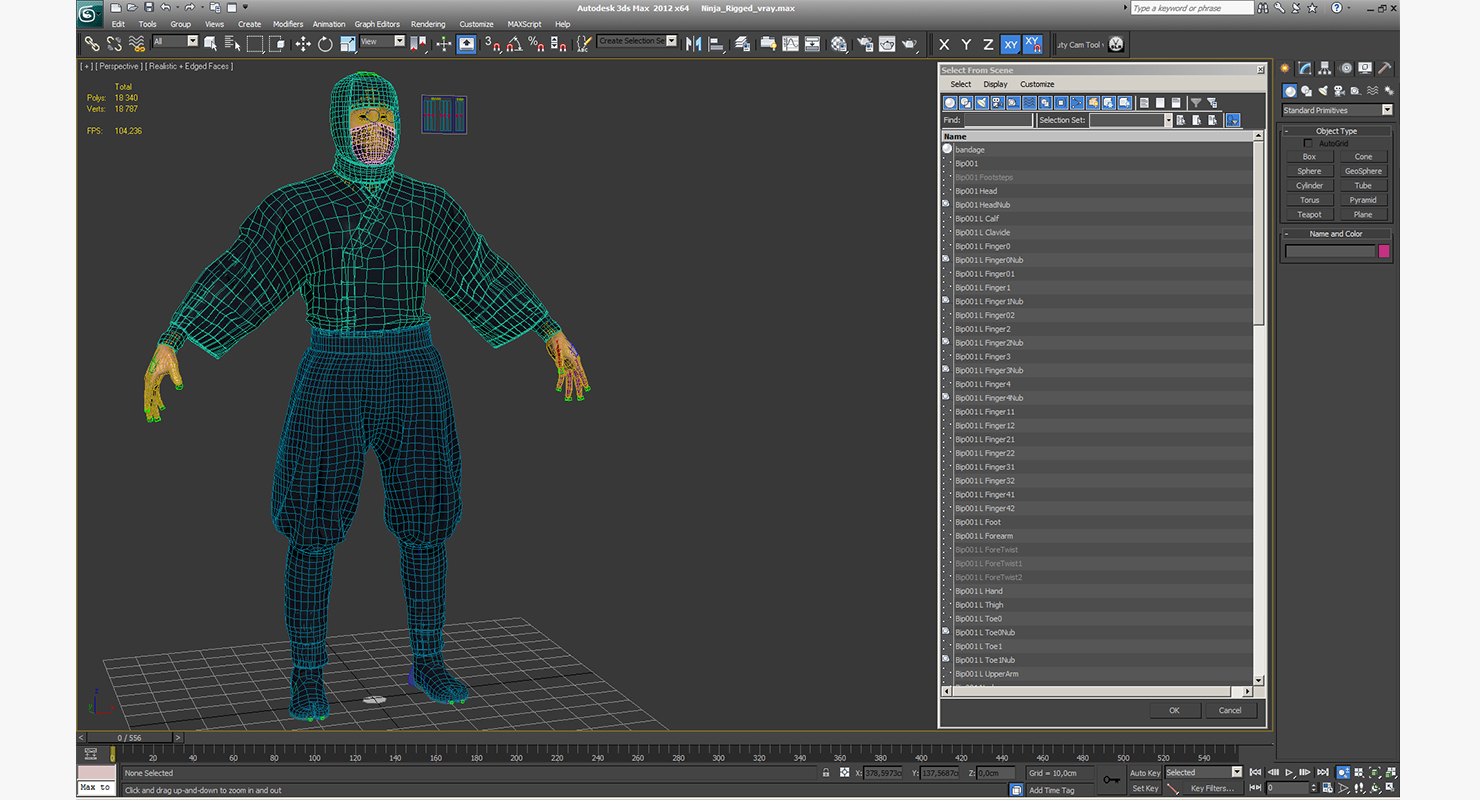Open the Hierarchy command panel tab
Viewport: 1480px width, 800px height.
coord(1325,68)
